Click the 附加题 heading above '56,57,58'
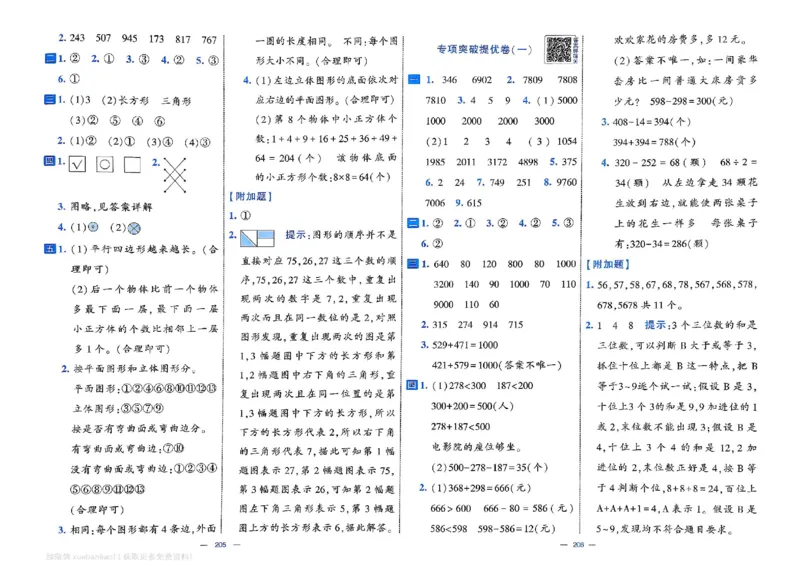 click(608, 264)
